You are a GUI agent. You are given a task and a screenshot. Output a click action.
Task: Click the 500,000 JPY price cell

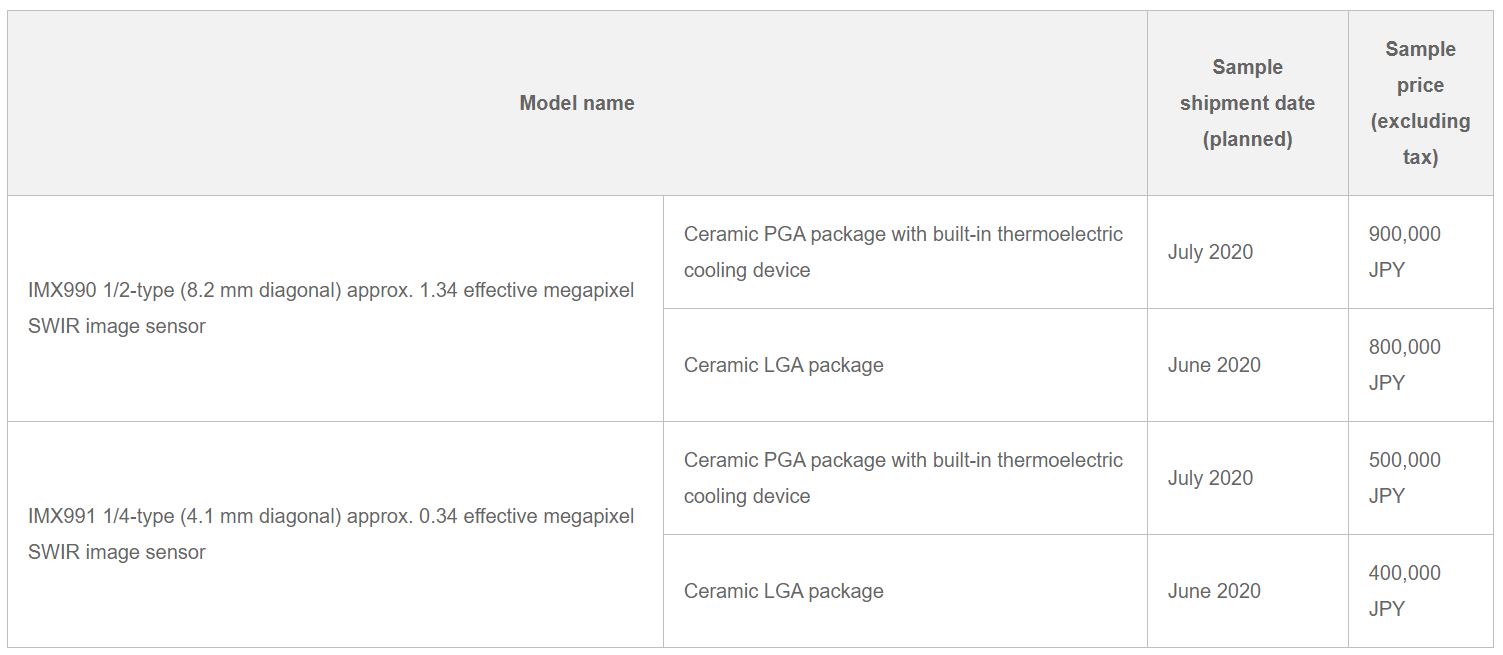coord(1404,478)
